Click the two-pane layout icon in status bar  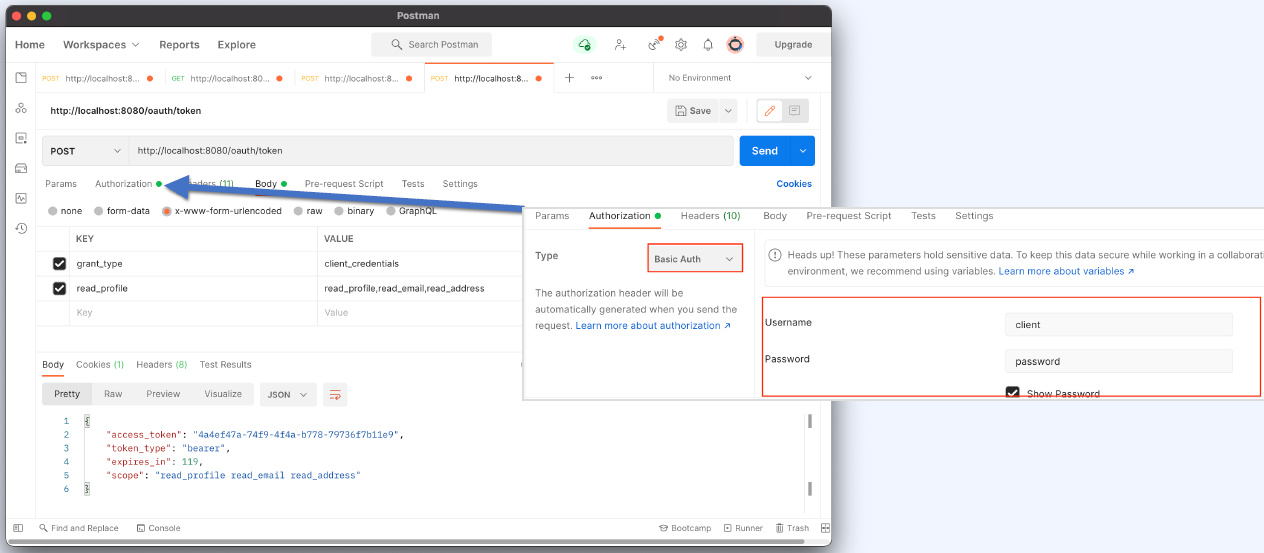click(825, 528)
